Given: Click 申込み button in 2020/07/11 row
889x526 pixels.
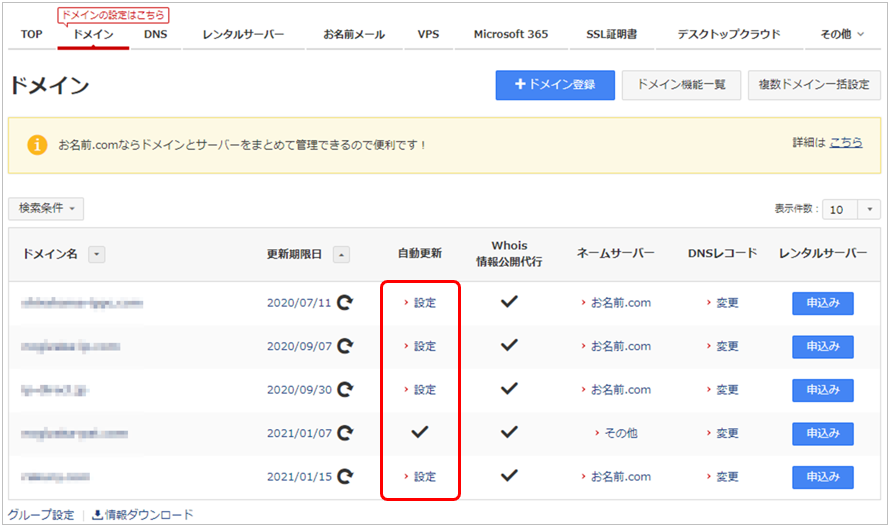Looking at the screenshot, I should pyautogui.click(x=823, y=303).
